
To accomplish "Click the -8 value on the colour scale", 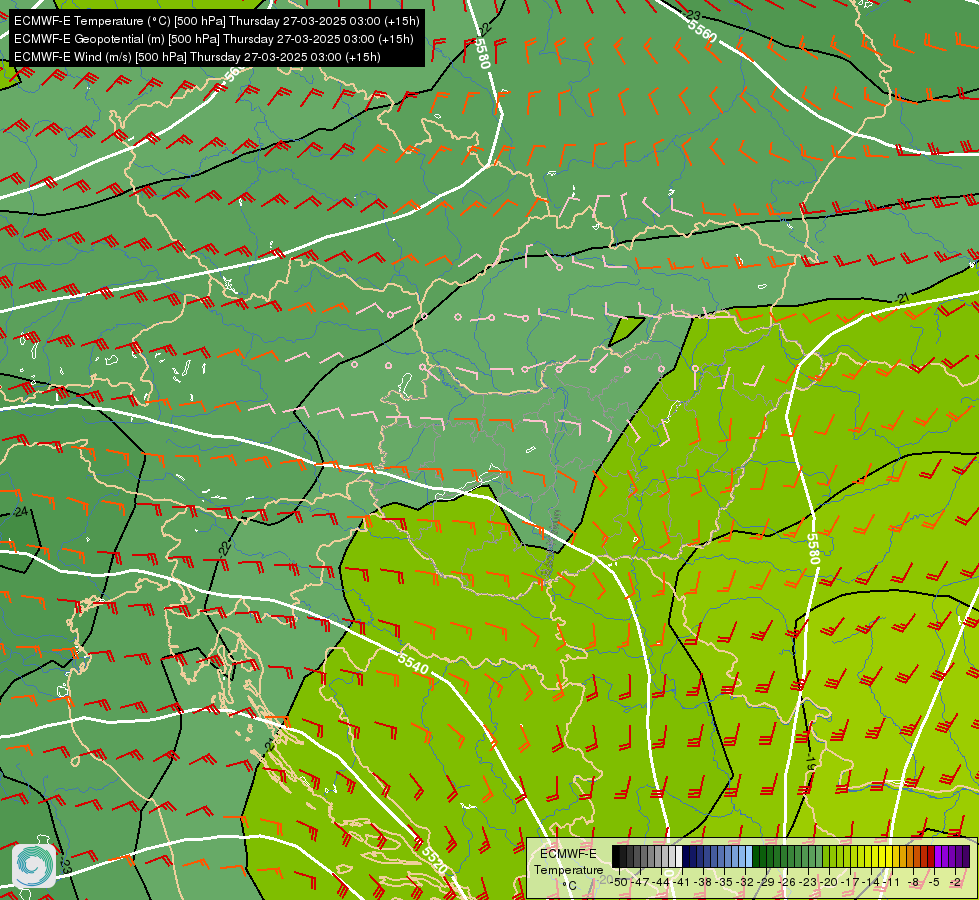I will [x=913, y=882].
